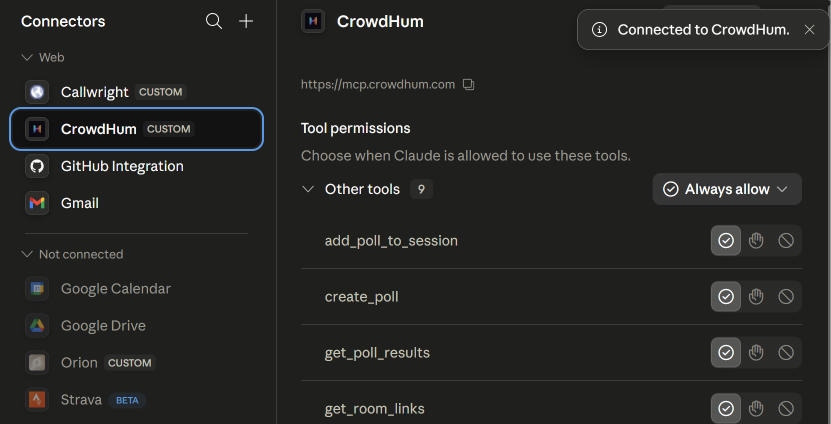The image size is (831, 424).
Task: Add a new connector with plus icon
Action: click(x=246, y=21)
